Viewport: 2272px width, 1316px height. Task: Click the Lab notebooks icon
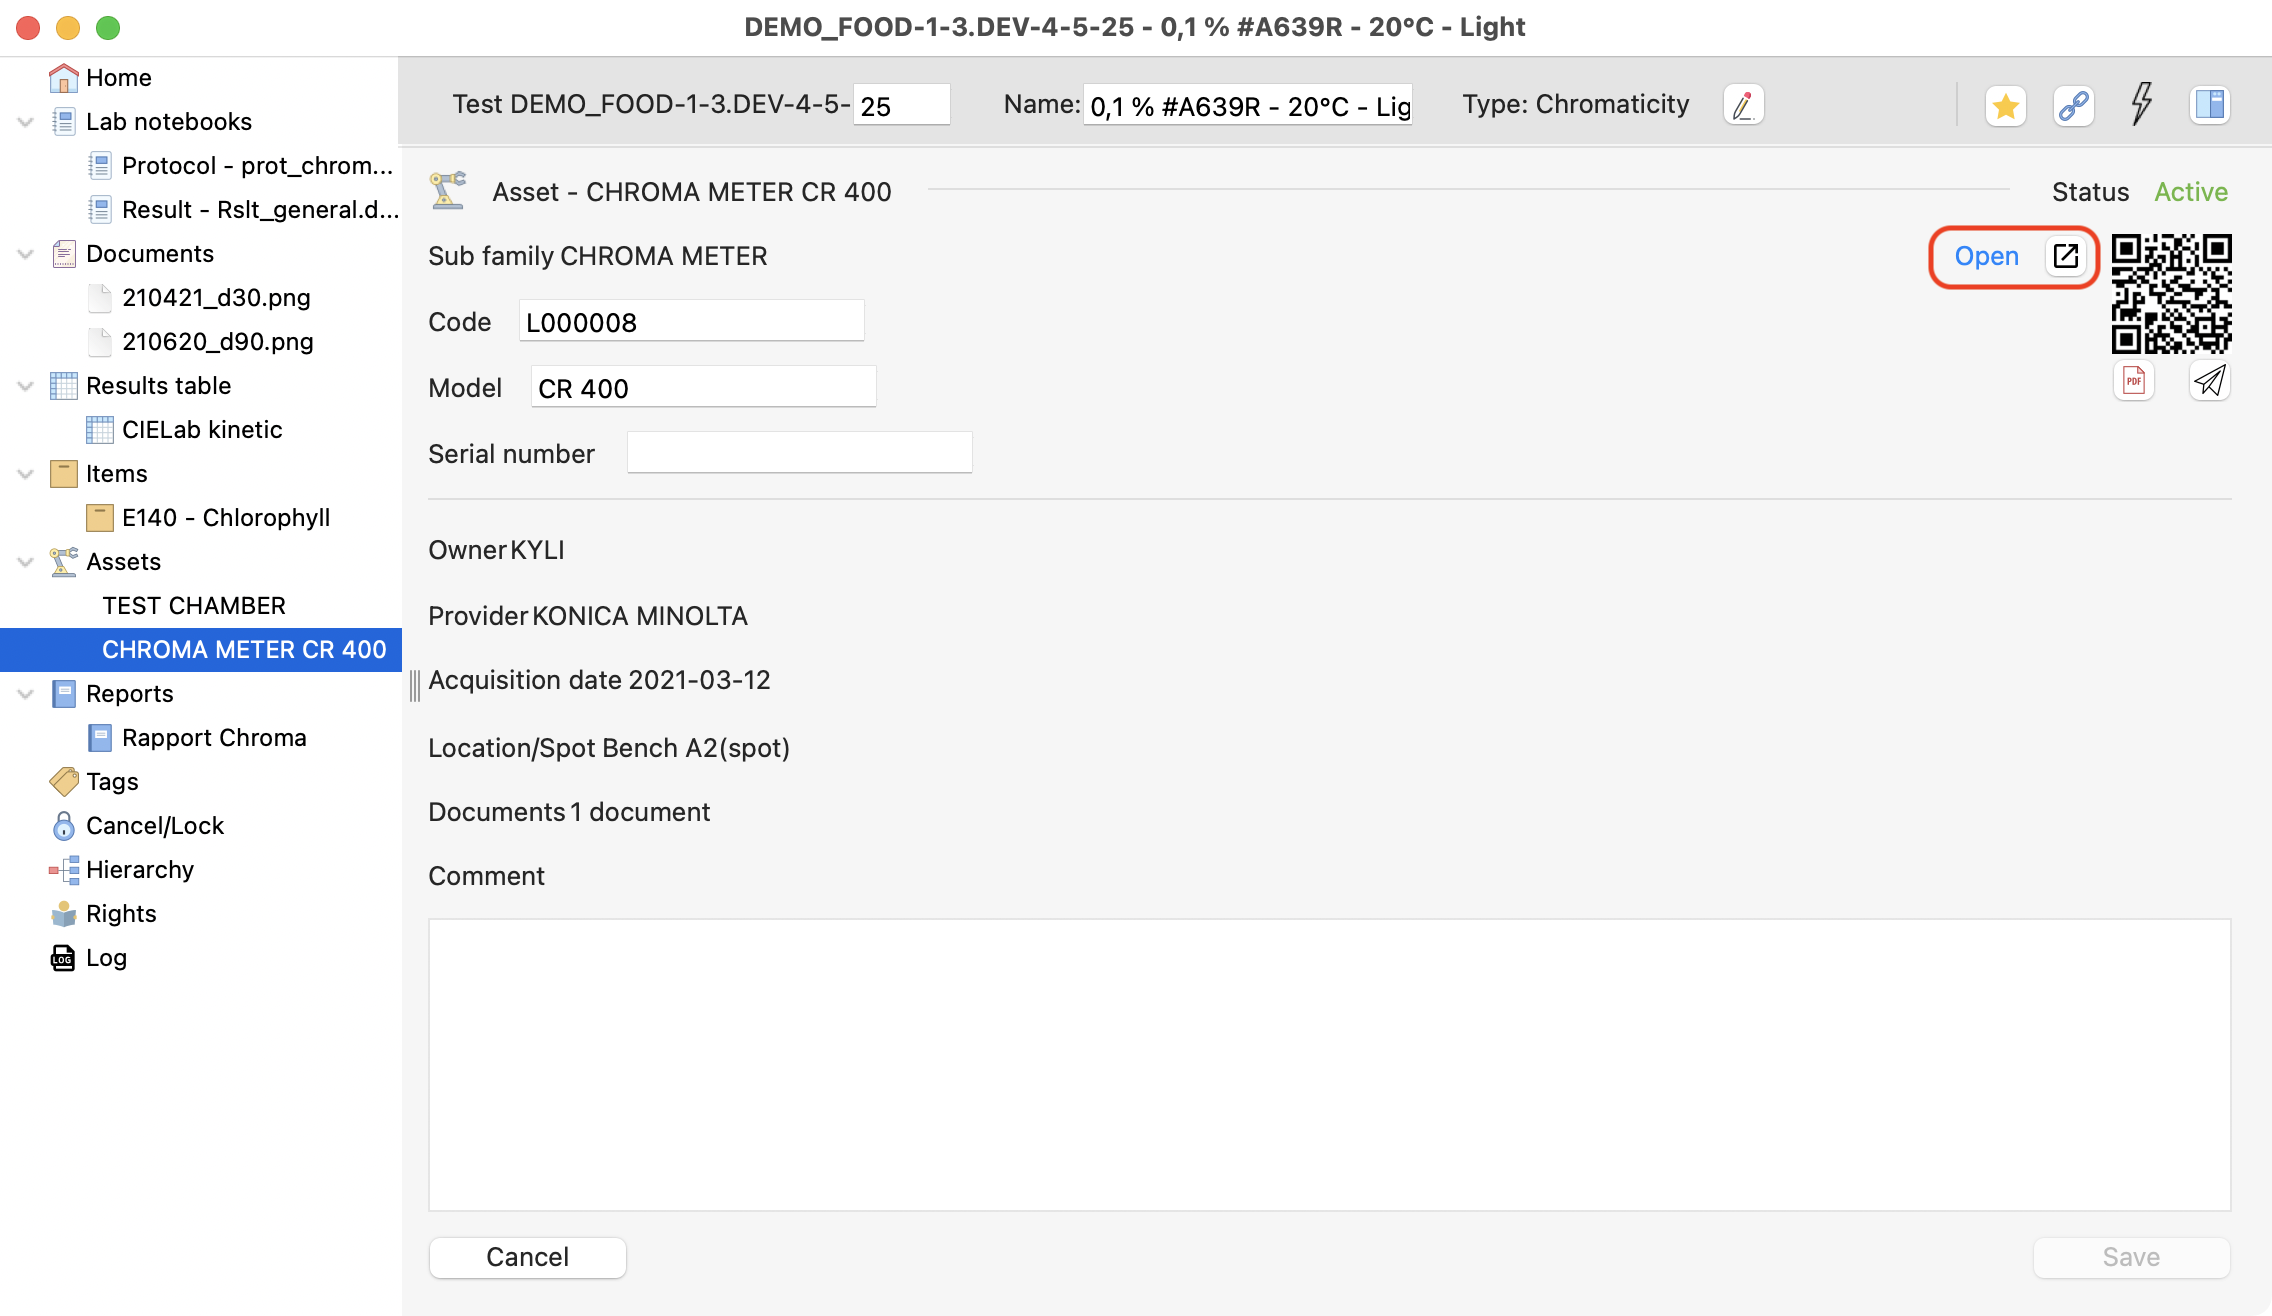point(63,122)
